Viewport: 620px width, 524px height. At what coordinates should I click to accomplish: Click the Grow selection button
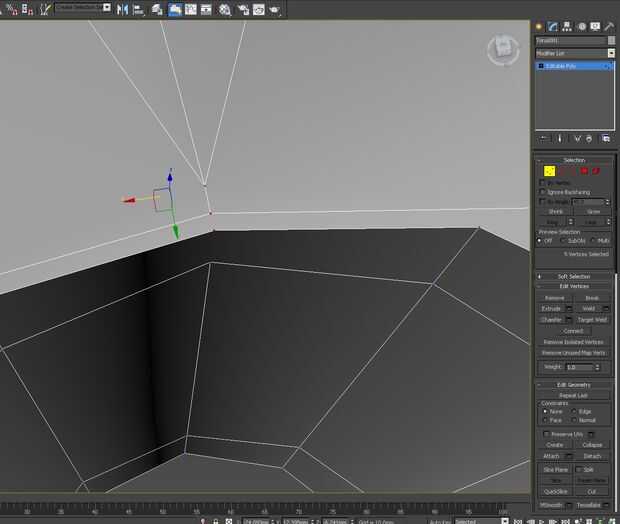tap(593, 212)
